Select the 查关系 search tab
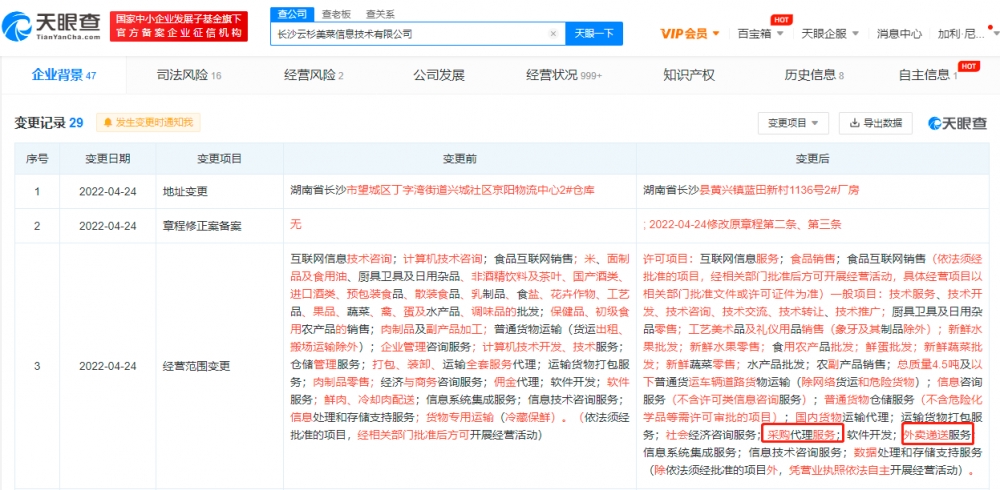 [378, 13]
